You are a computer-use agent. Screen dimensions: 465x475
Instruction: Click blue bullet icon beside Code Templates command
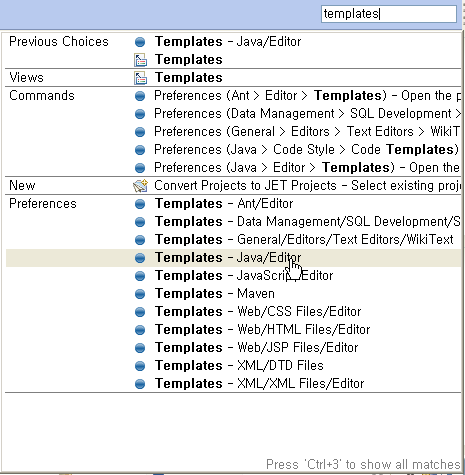140,150
